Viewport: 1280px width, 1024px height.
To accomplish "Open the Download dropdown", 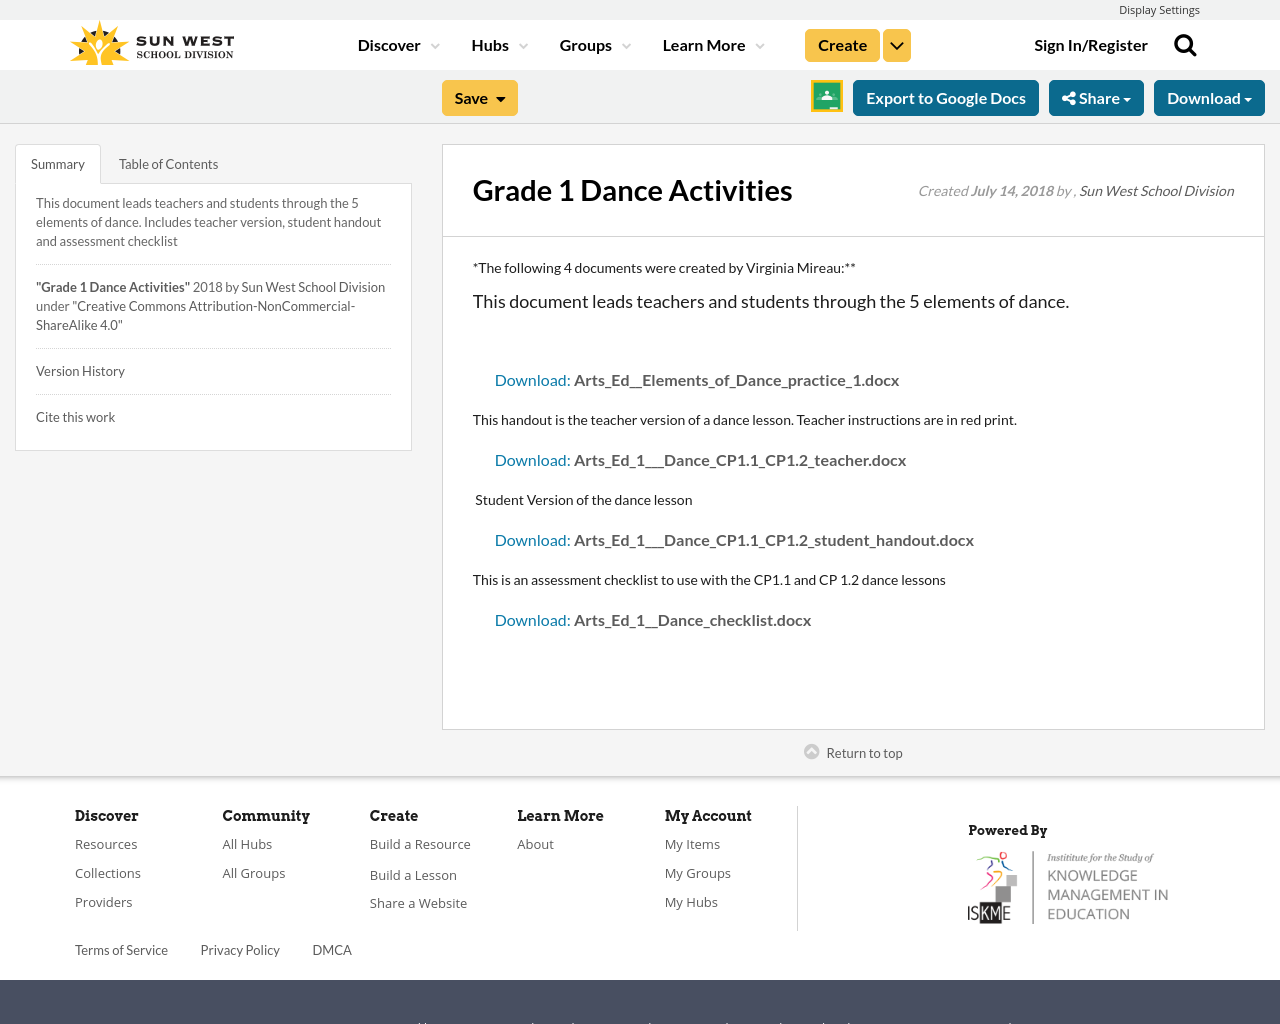I will pos(1207,97).
